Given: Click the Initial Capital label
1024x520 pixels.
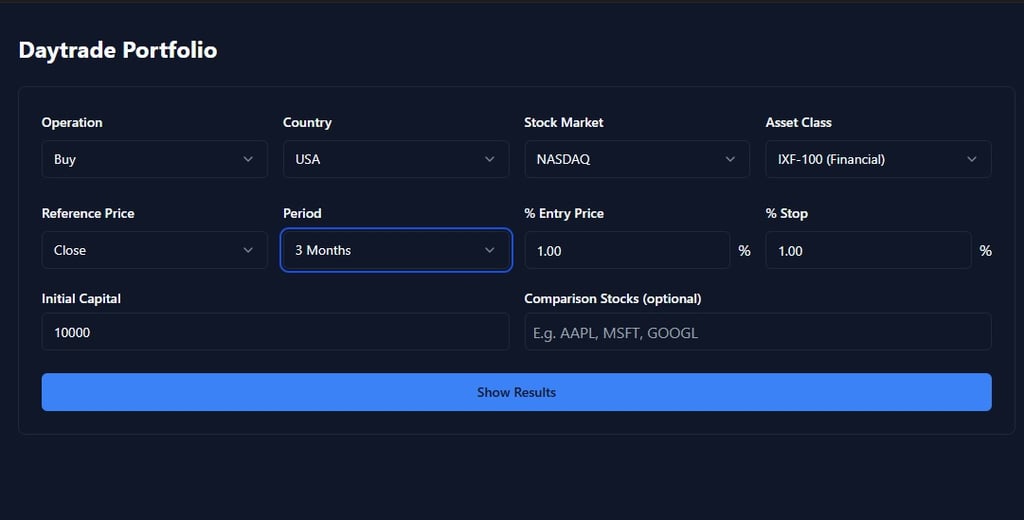Looking at the screenshot, I should 81,298.
